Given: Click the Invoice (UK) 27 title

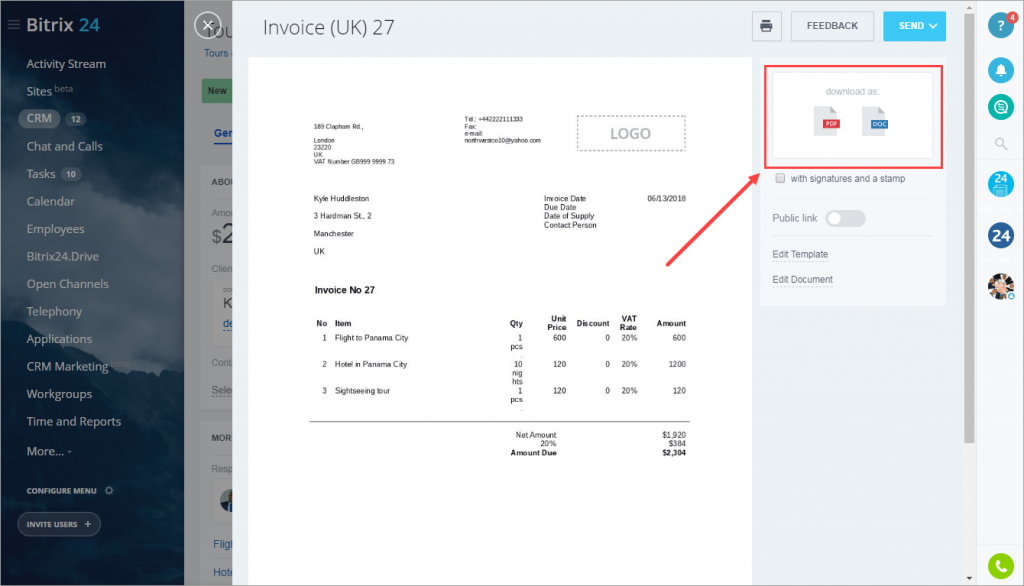Looking at the screenshot, I should 328,27.
